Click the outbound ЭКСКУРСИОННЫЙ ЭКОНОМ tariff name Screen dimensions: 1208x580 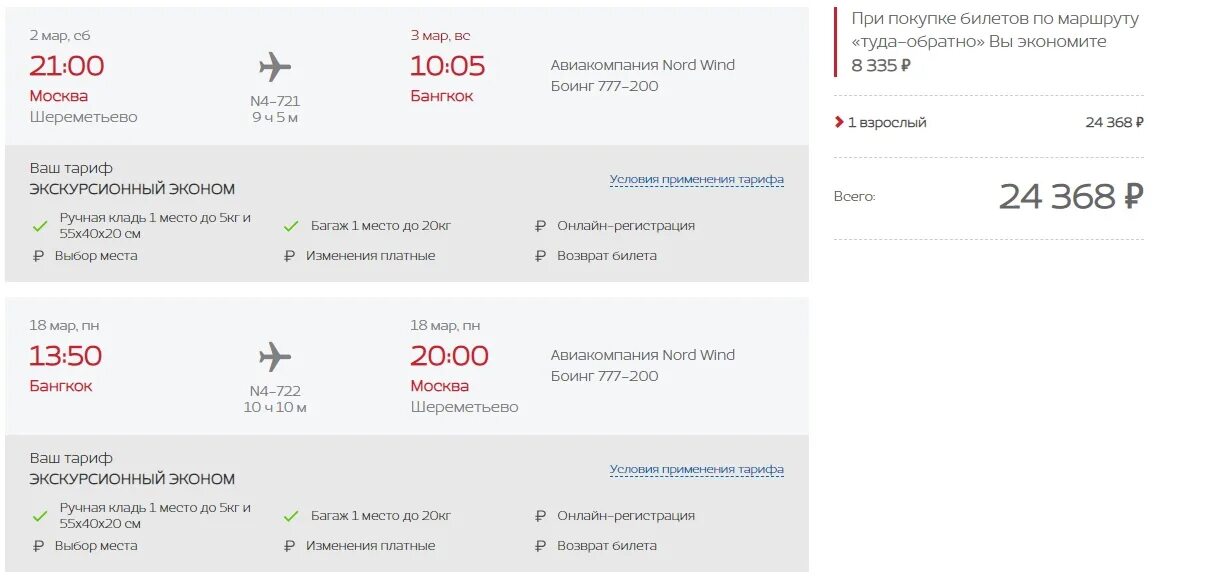132,189
